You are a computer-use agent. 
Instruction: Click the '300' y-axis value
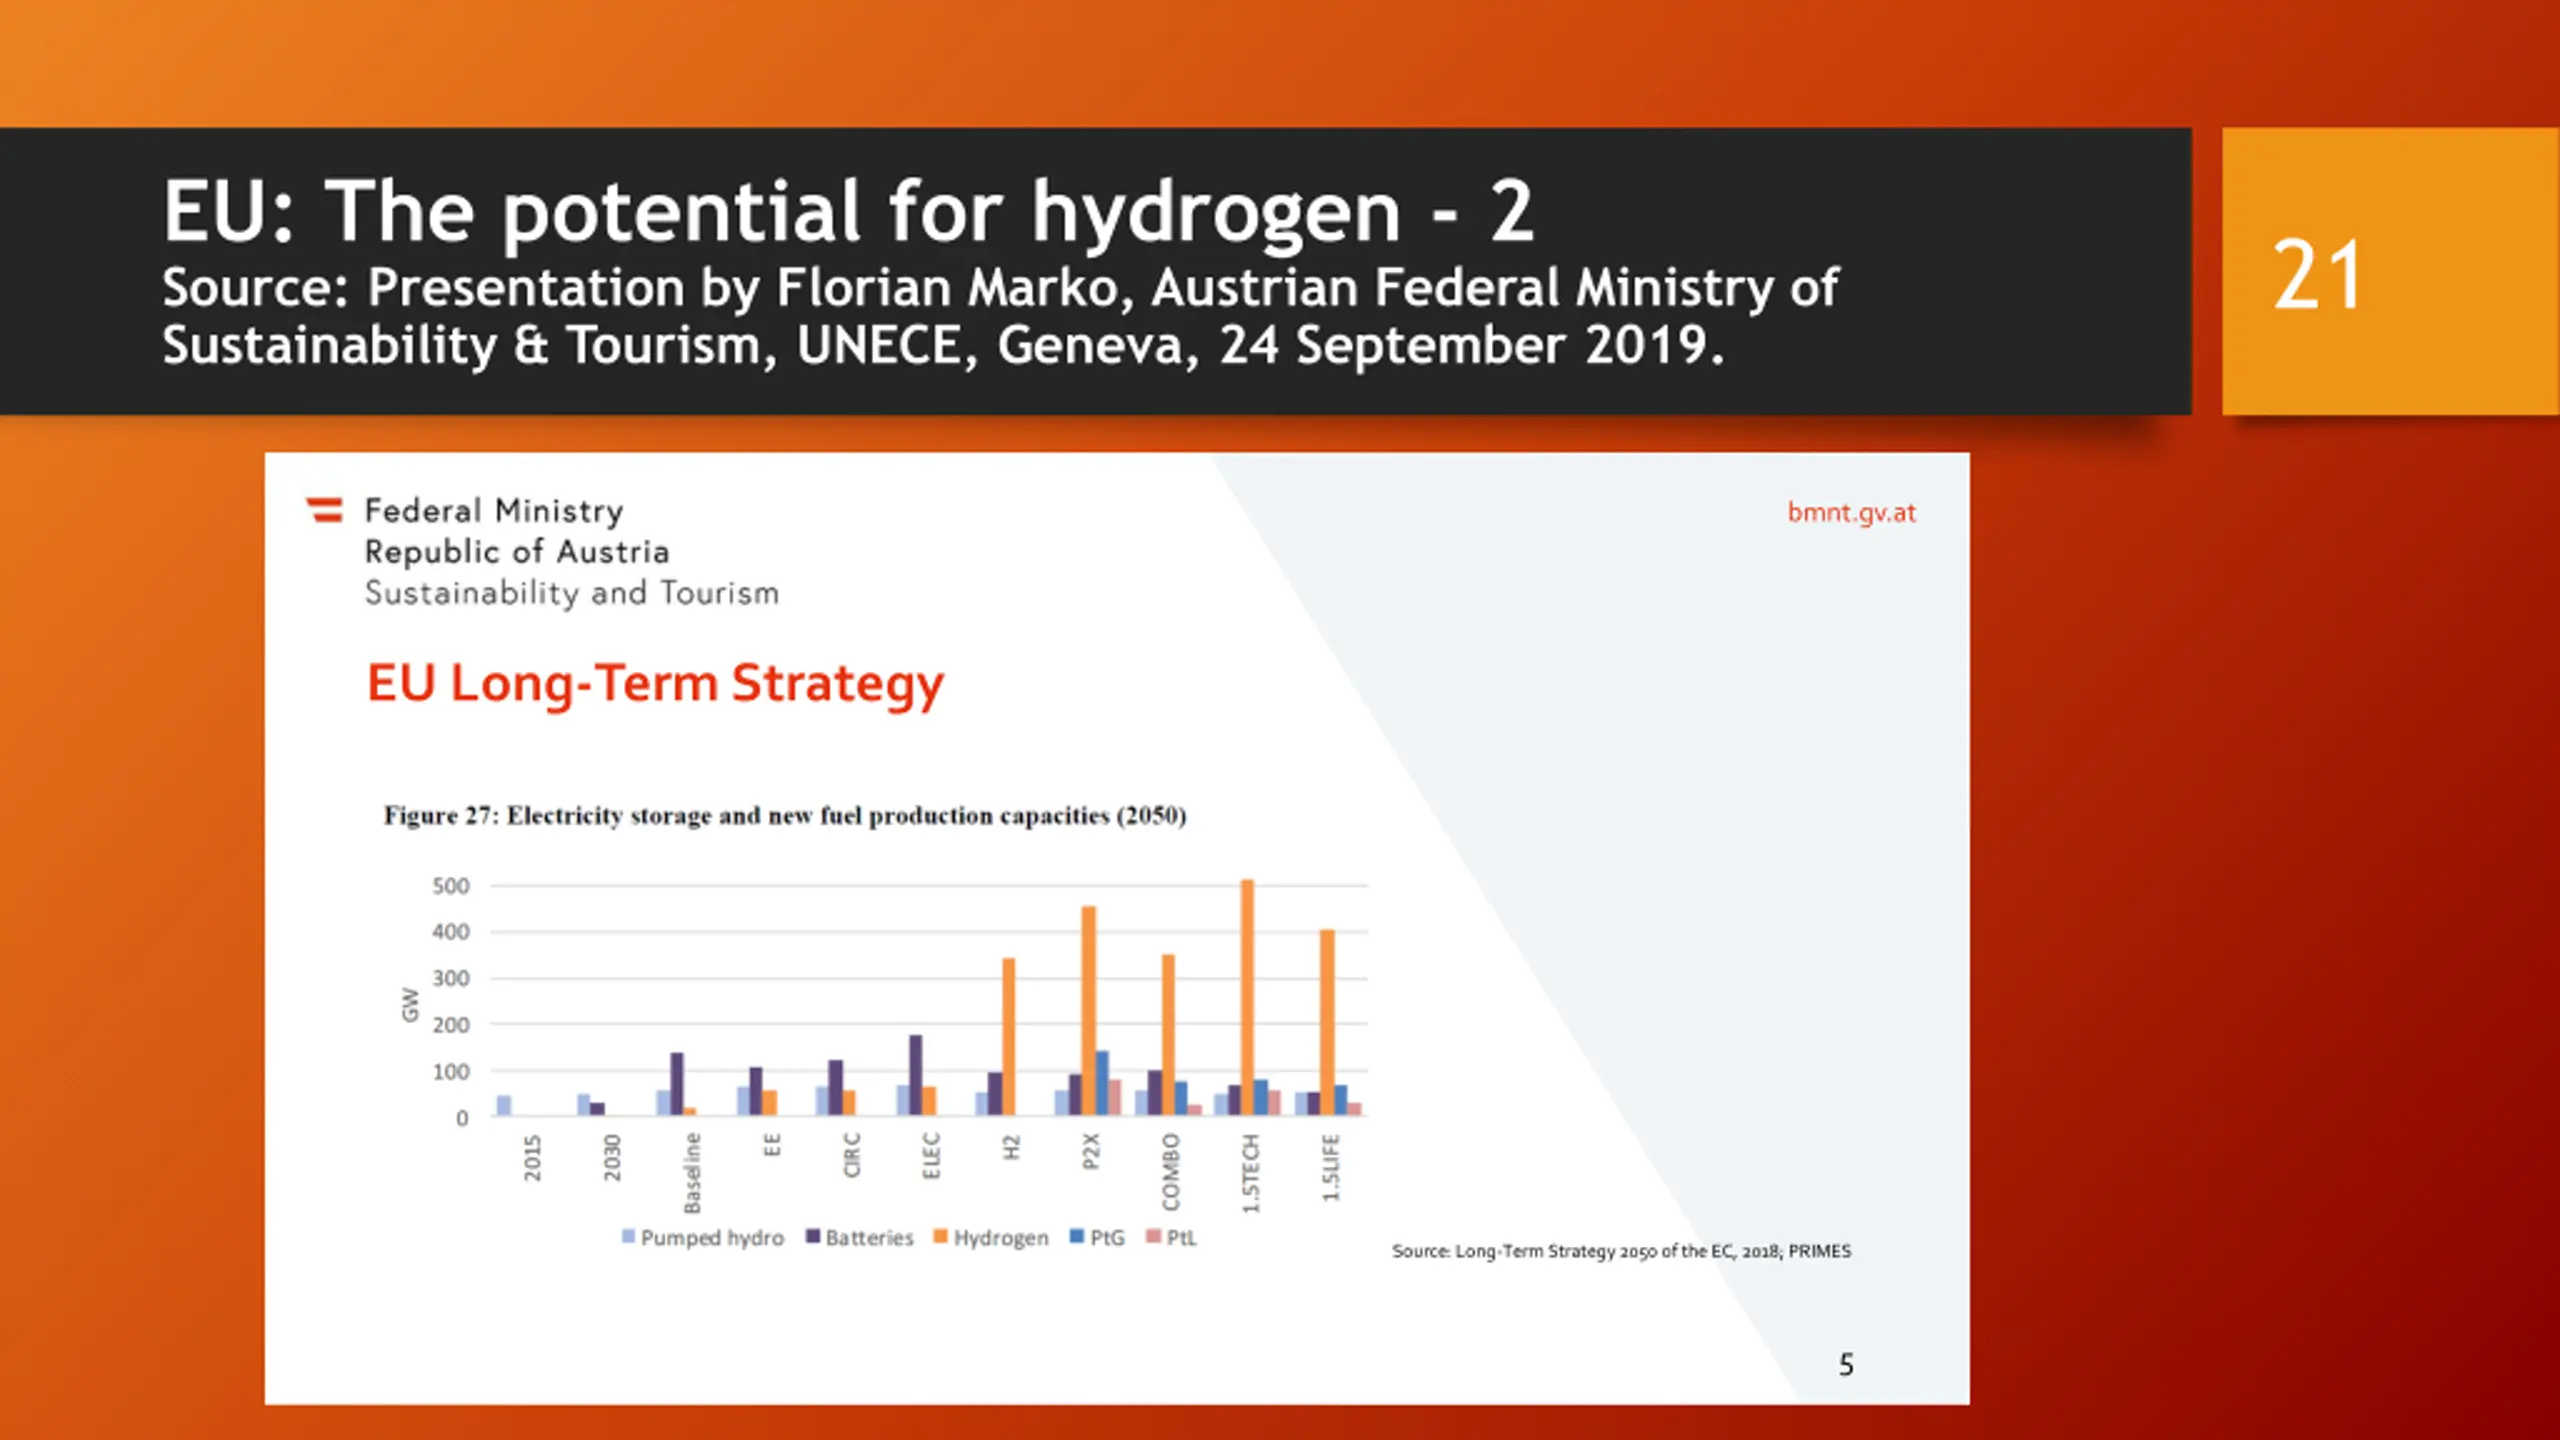click(450, 979)
